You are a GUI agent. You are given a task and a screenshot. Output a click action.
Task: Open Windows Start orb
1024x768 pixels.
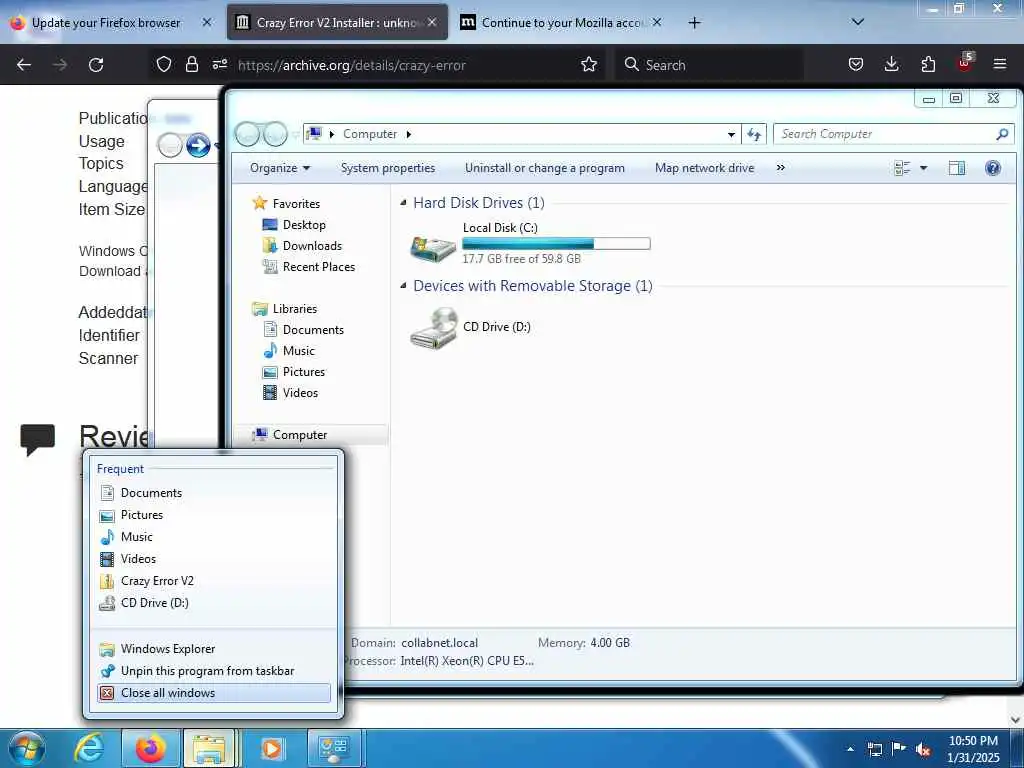27,748
